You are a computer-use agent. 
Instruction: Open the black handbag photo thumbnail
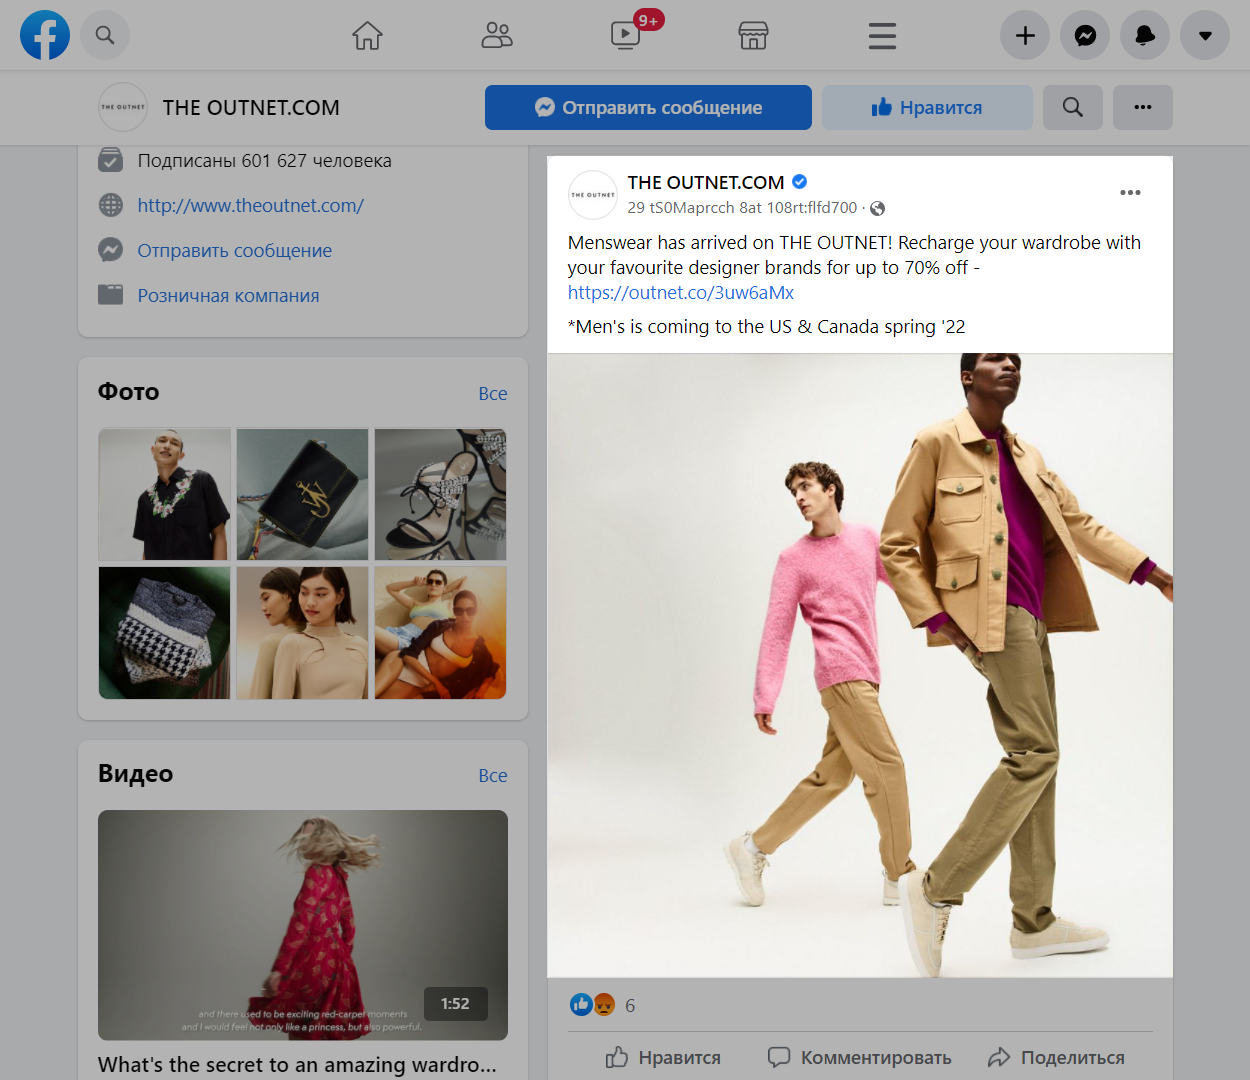point(302,494)
